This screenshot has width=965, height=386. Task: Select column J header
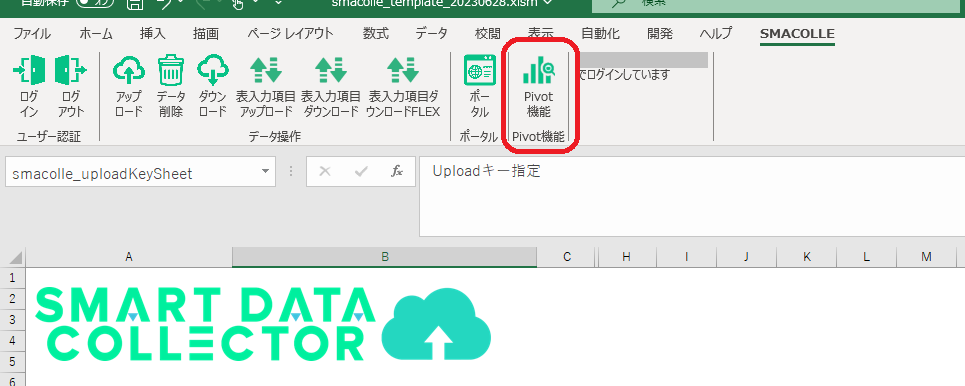pos(746,257)
